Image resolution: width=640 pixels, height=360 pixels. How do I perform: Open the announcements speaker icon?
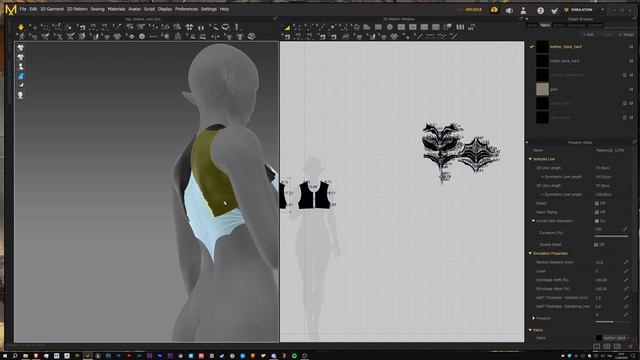click(x=509, y=11)
